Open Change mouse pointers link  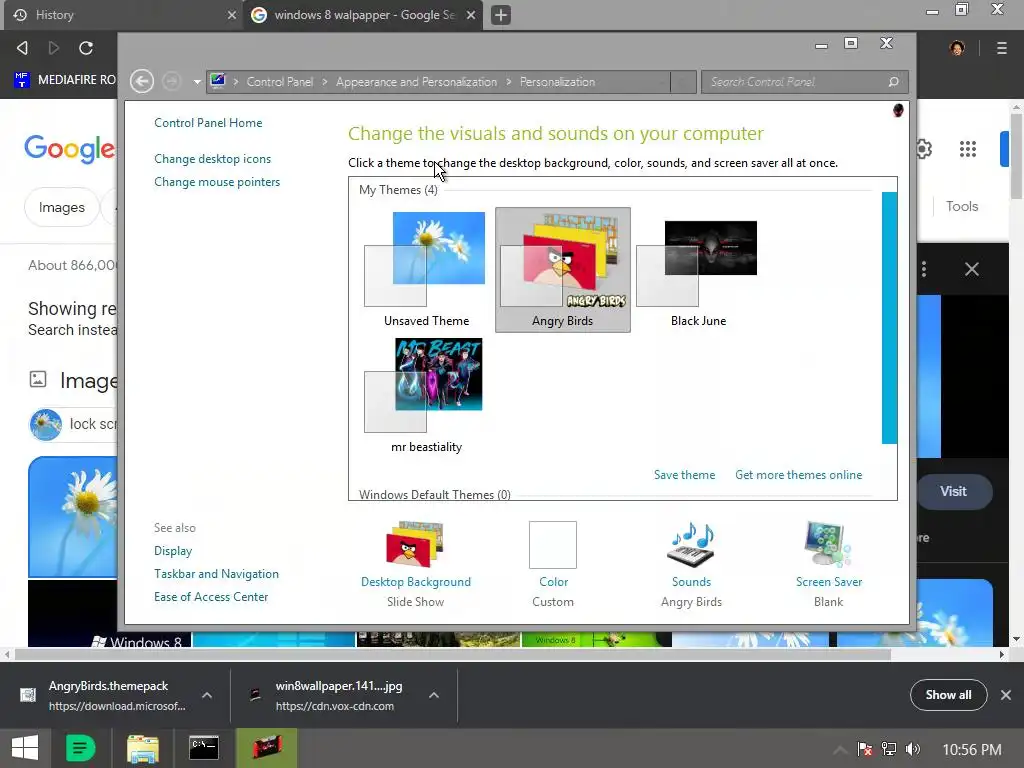pos(217,182)
